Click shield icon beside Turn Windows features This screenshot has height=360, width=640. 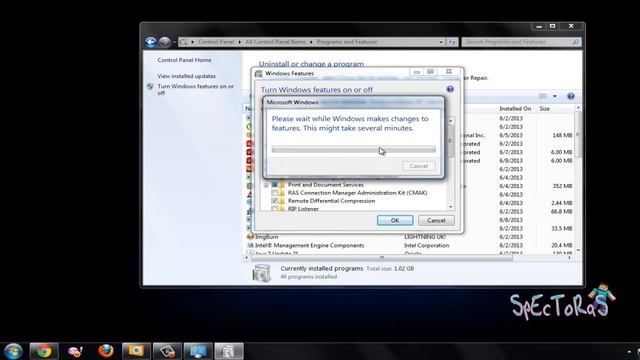(150, 87)
